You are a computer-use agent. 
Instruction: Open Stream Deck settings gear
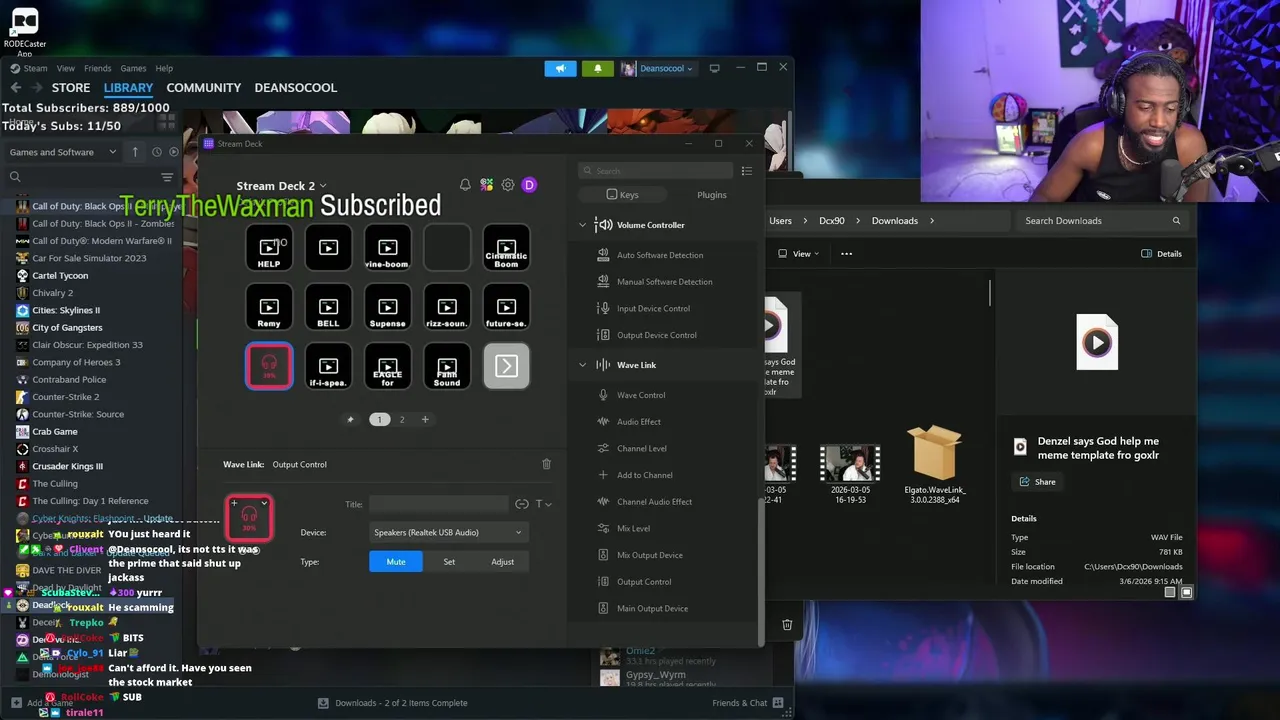pyautogui.click(x=508, y=185)
